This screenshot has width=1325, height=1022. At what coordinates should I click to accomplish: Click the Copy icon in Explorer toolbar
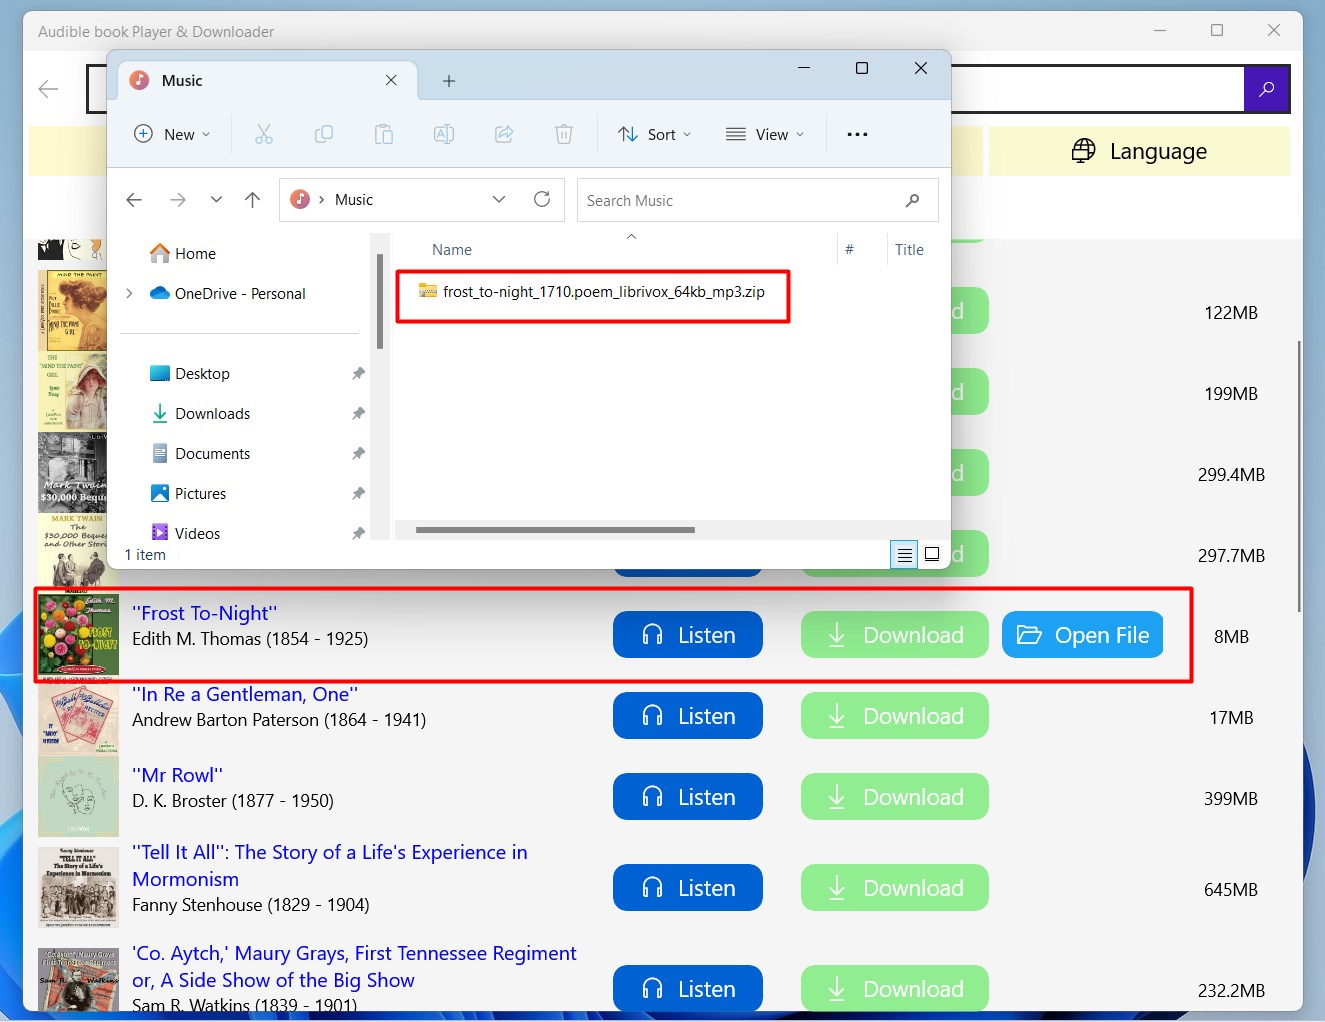[x=324, y=134]
